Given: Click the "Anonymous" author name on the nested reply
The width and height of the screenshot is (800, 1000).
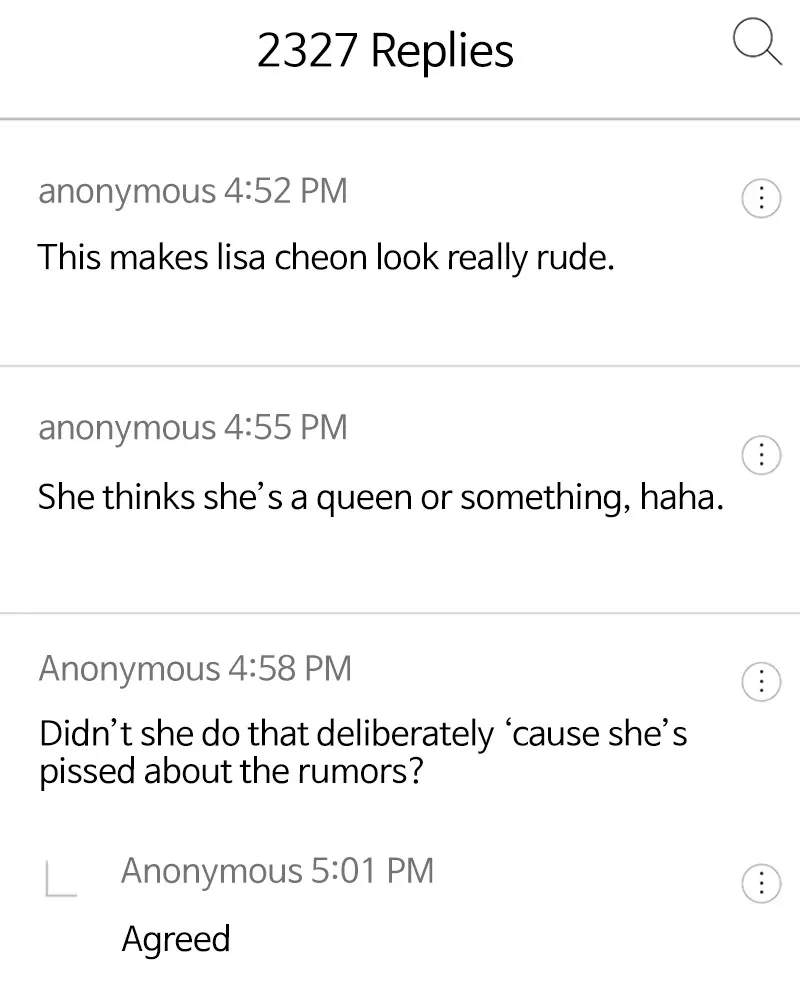Looking at the screenshot, I should (x=211, y=870).
